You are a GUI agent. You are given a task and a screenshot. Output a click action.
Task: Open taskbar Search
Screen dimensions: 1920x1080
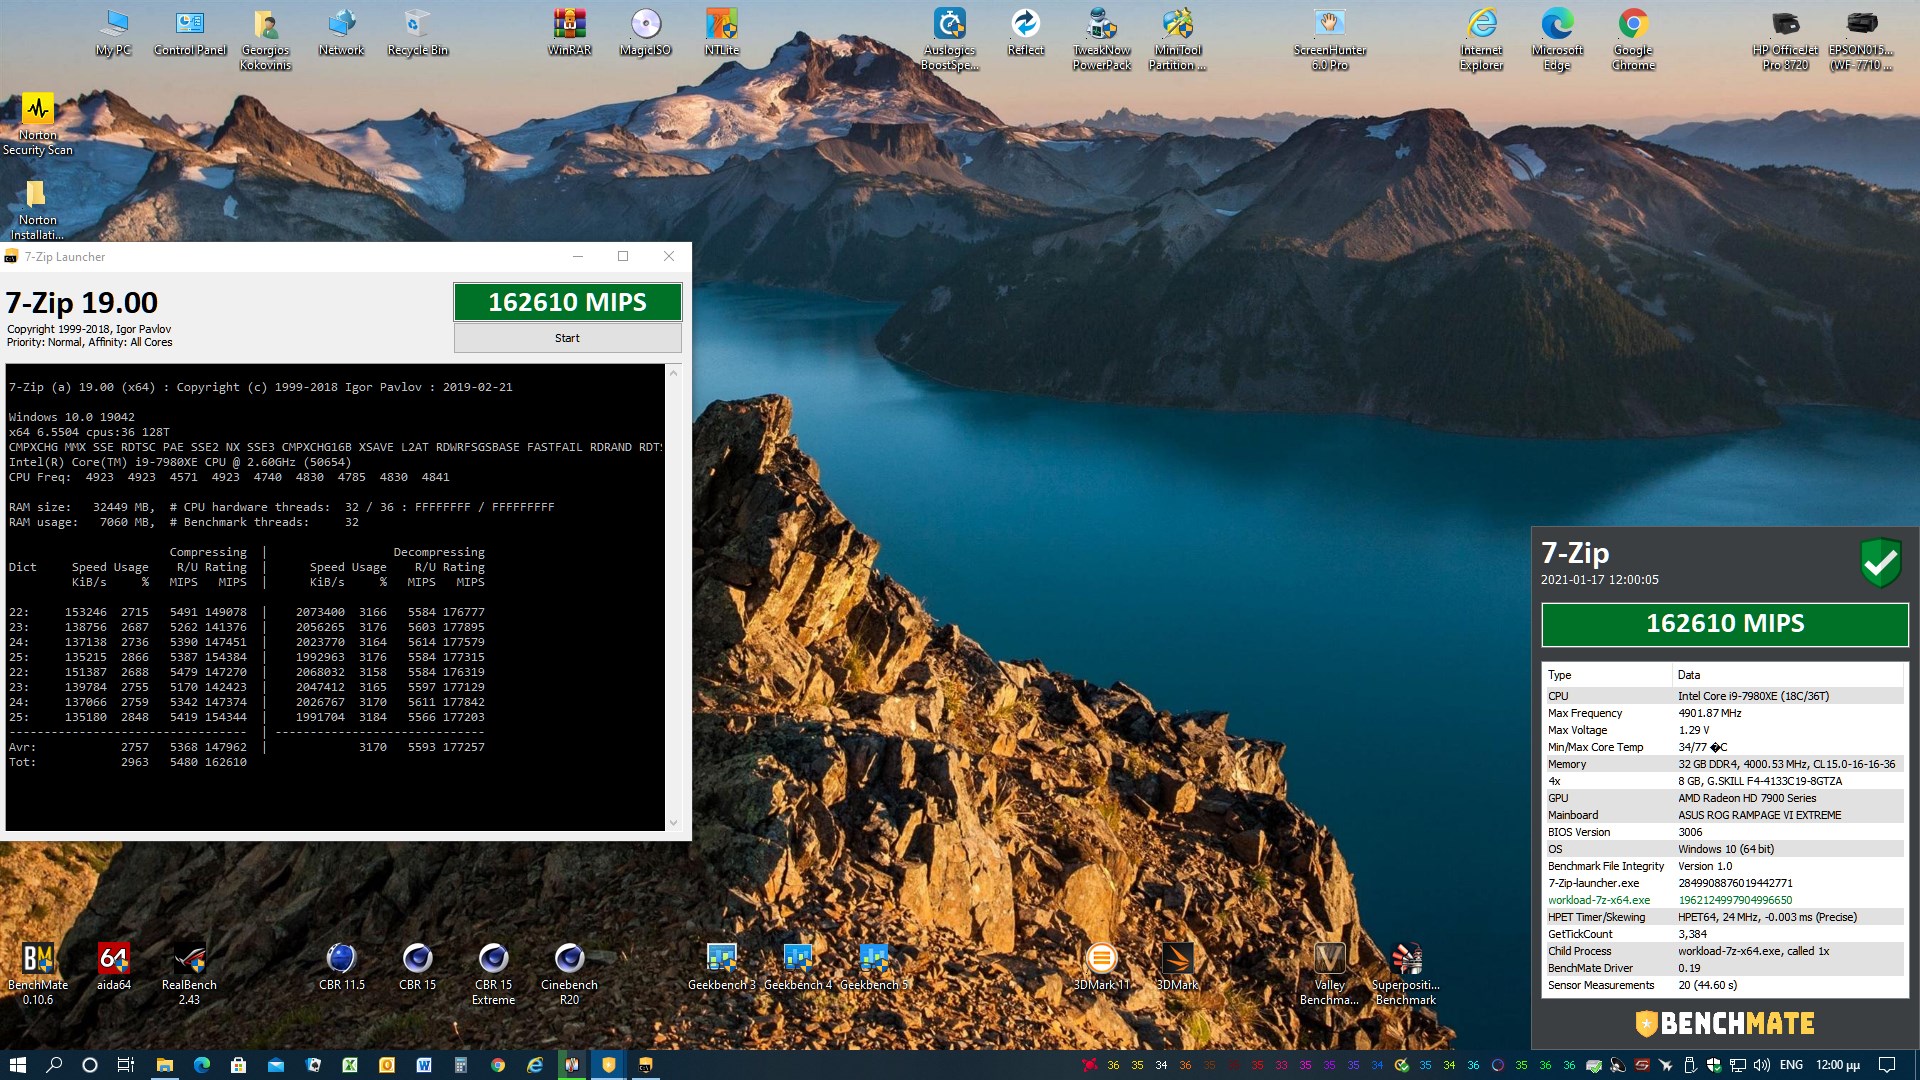tap(54, 1065)
